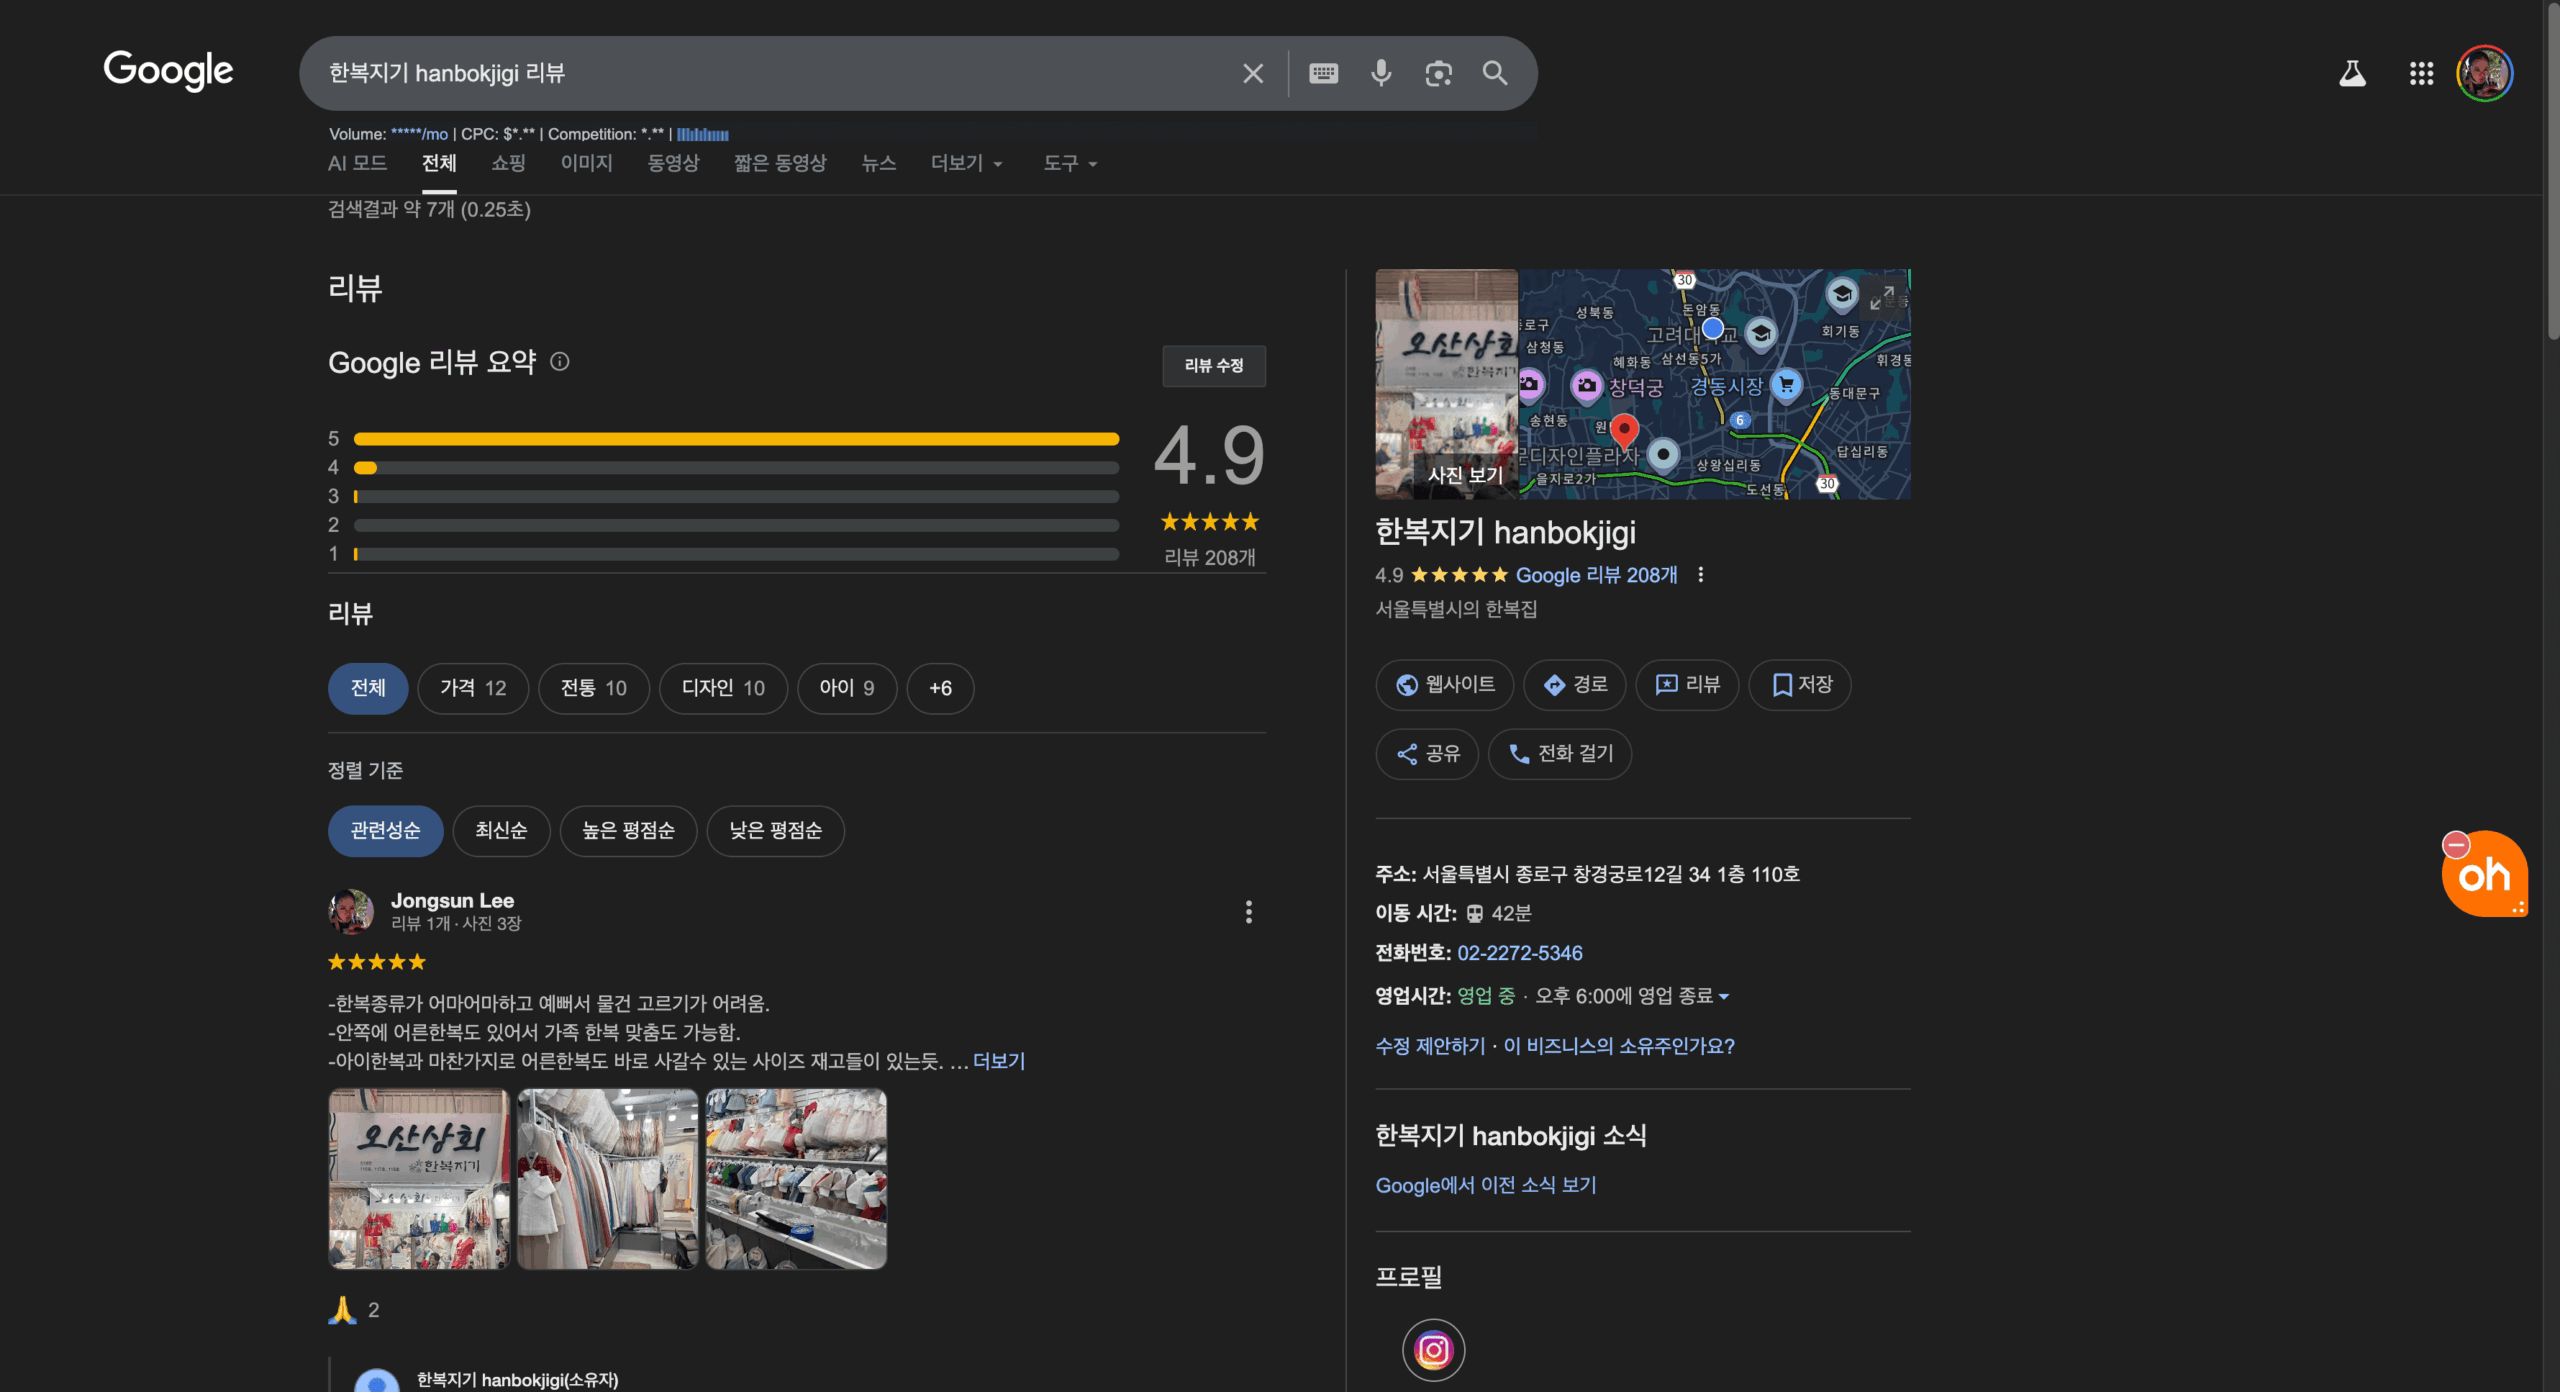The width and height of the screenshot is (2560, 1392).
Task: Open the Google apps grid
Action: tap(2421, 73)
